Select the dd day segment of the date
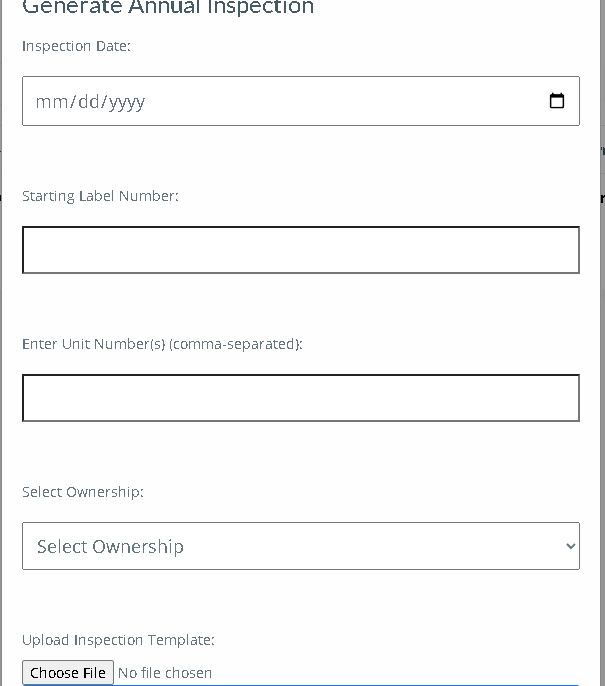Image resolution: width=605 pixels, height=686 pixels. (89, 102)
